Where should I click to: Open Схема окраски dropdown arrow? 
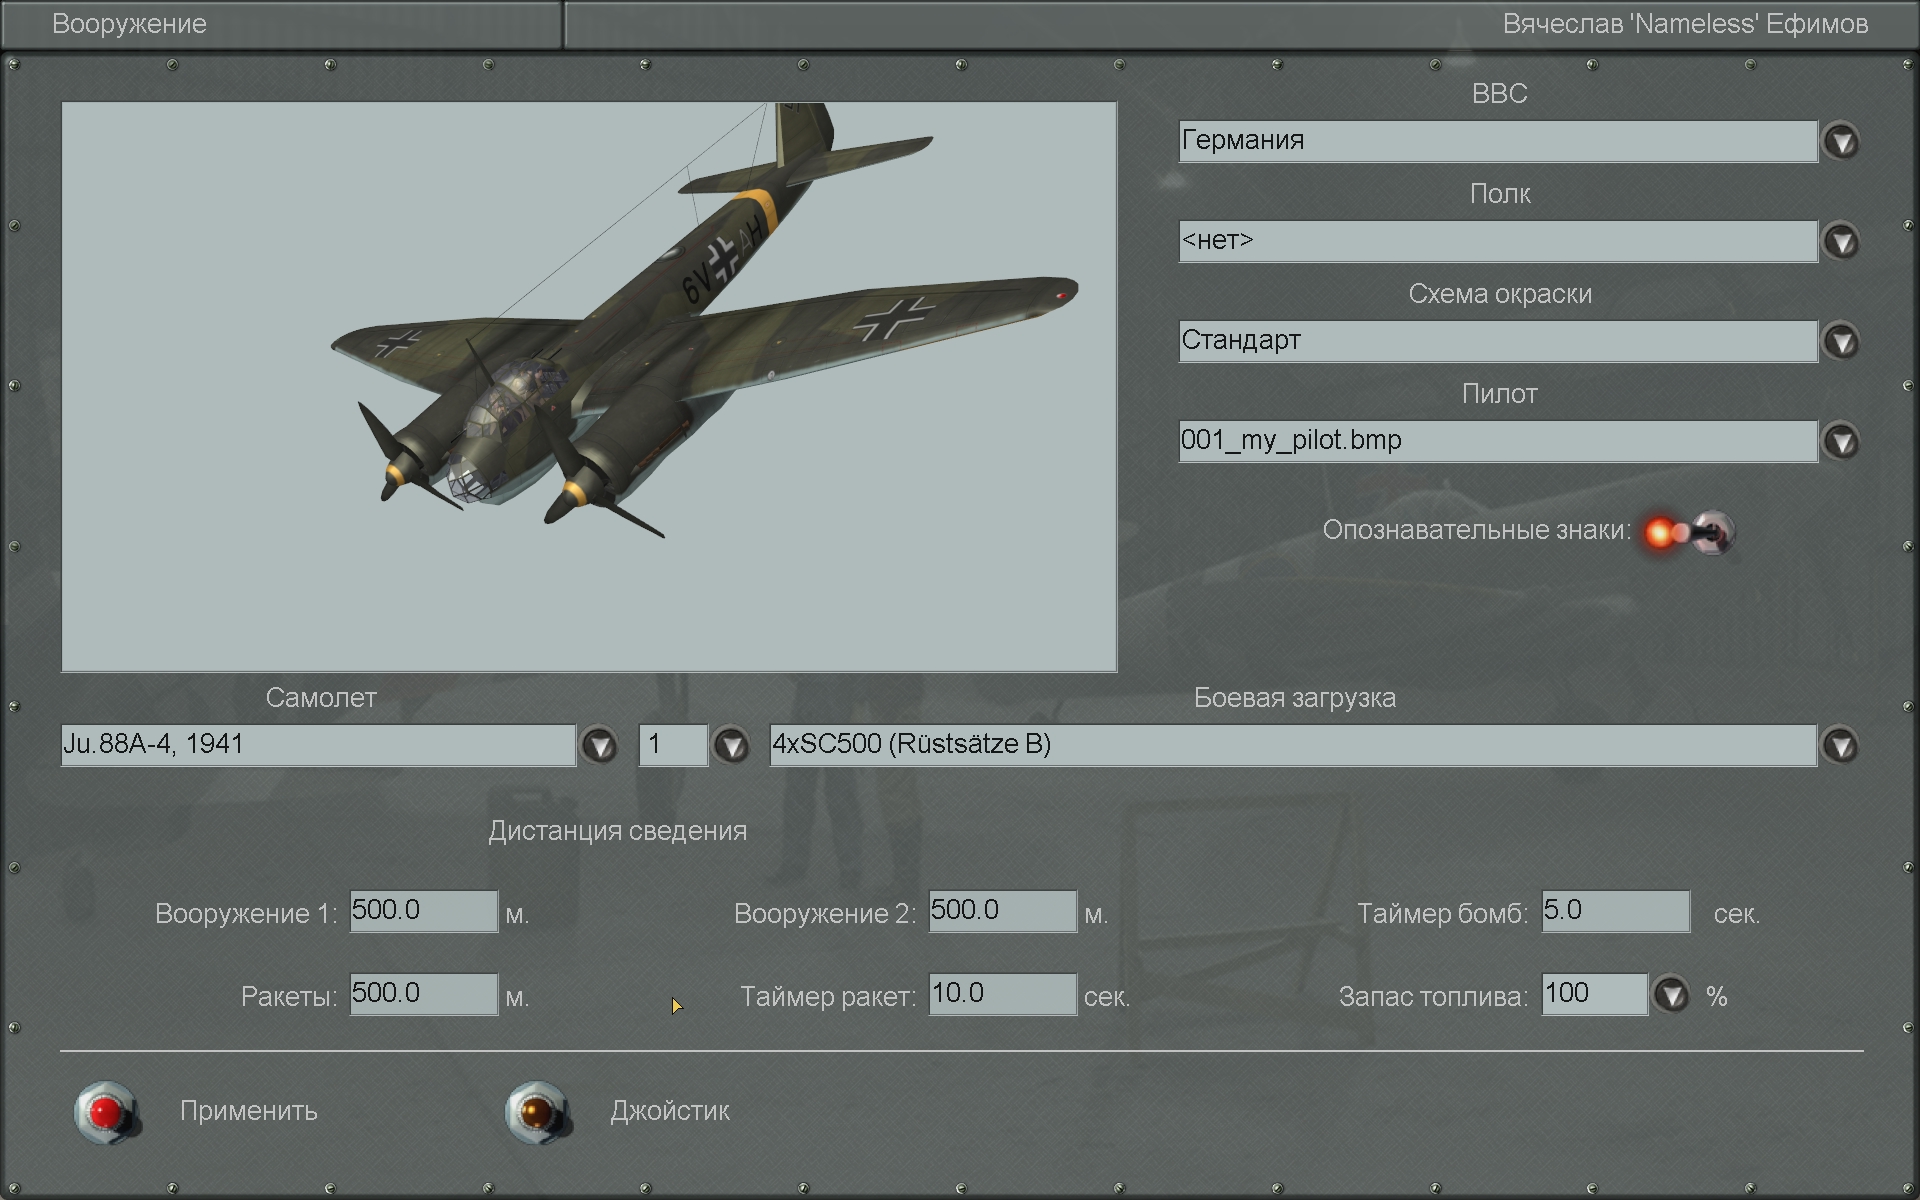pos(1841,342)
